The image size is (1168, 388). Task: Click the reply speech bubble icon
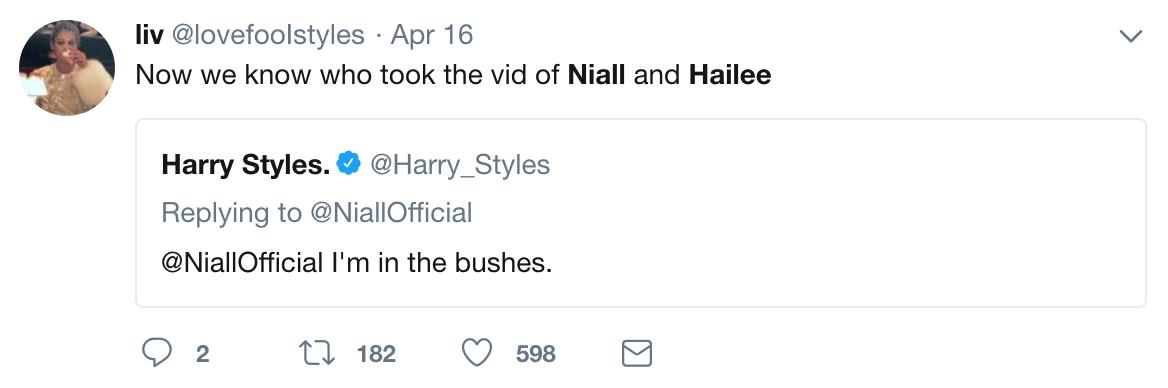156,353
